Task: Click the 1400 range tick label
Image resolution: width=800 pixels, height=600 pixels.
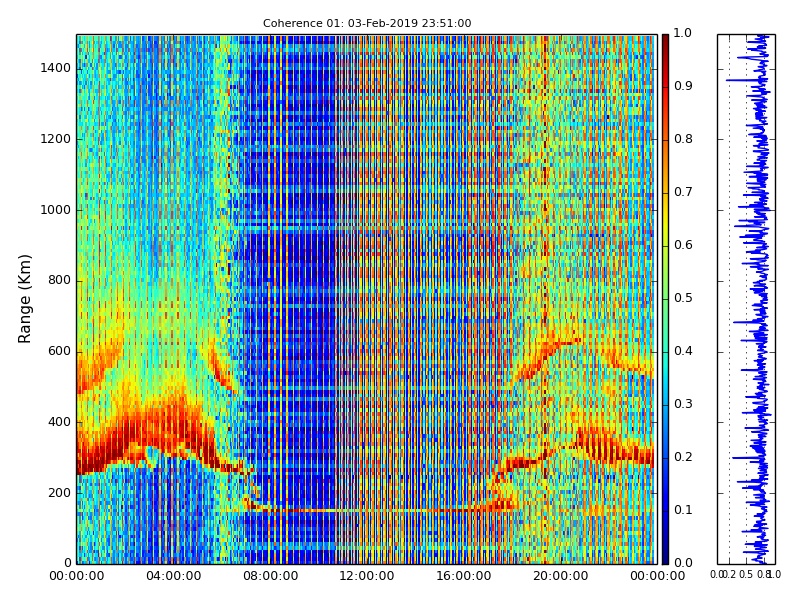Action: coord(56,68)
